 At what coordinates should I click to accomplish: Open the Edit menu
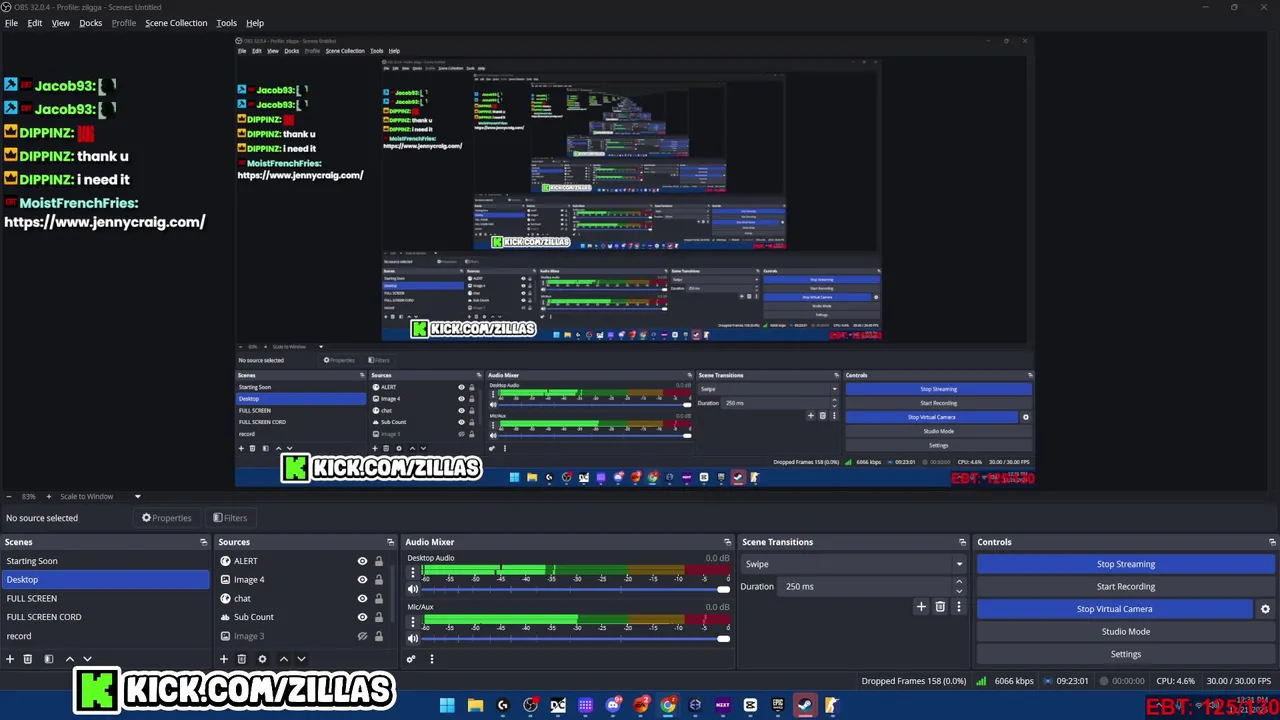coord(35,23)
